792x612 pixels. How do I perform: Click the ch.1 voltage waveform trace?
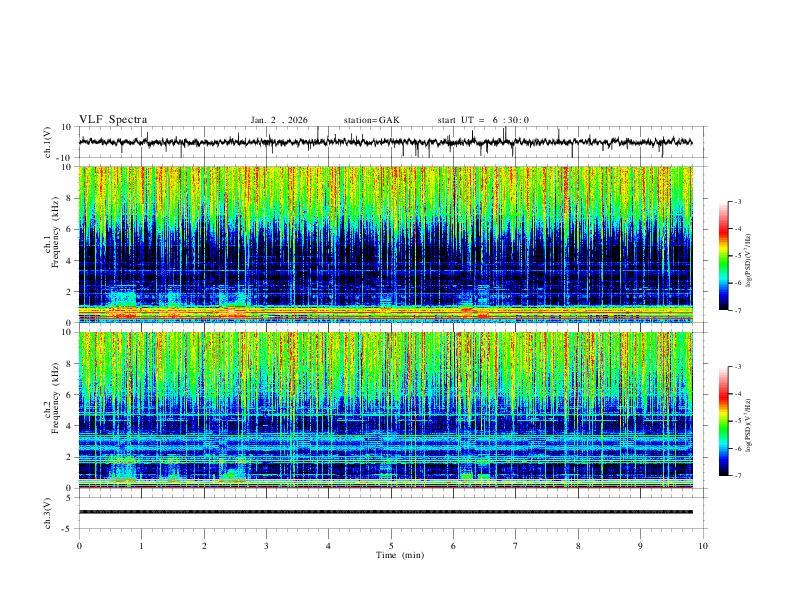385,142
